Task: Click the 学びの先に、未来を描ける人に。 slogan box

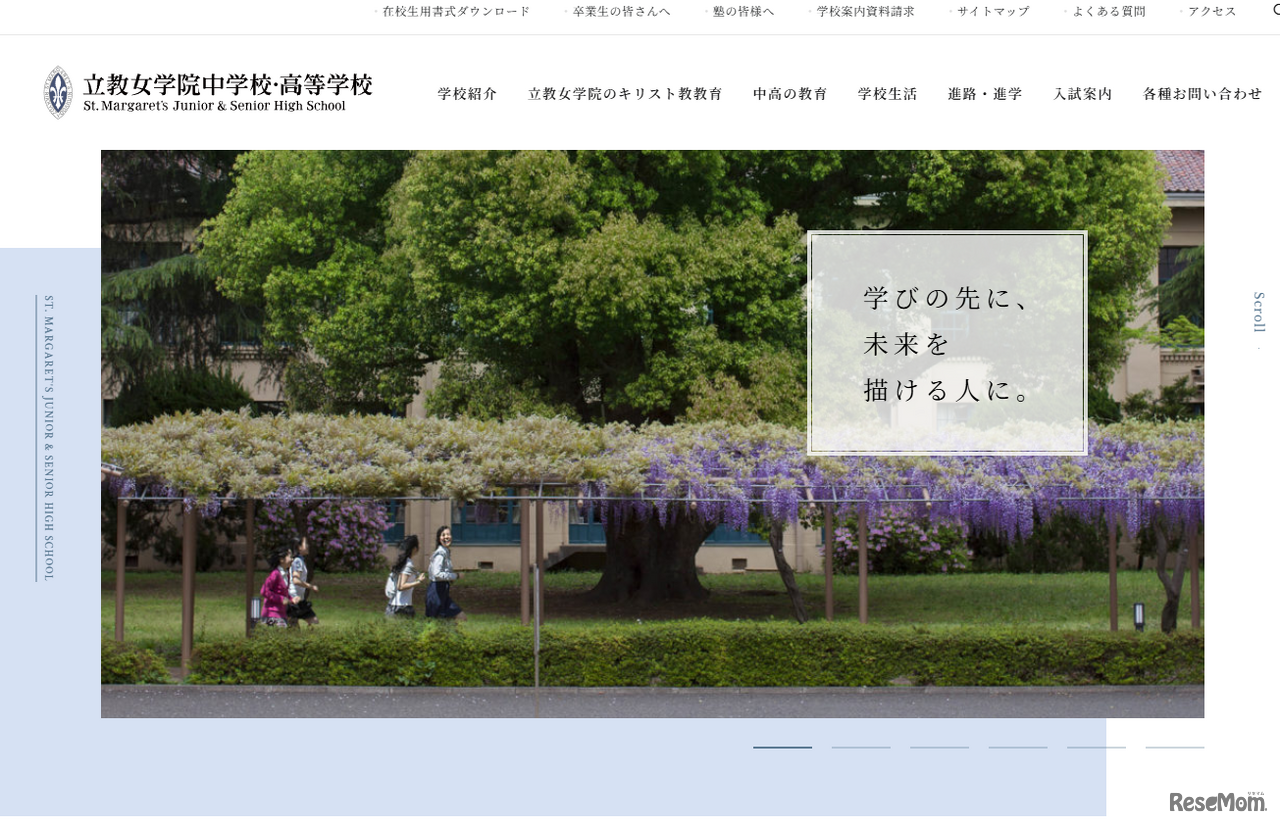Action: (947, 344)
